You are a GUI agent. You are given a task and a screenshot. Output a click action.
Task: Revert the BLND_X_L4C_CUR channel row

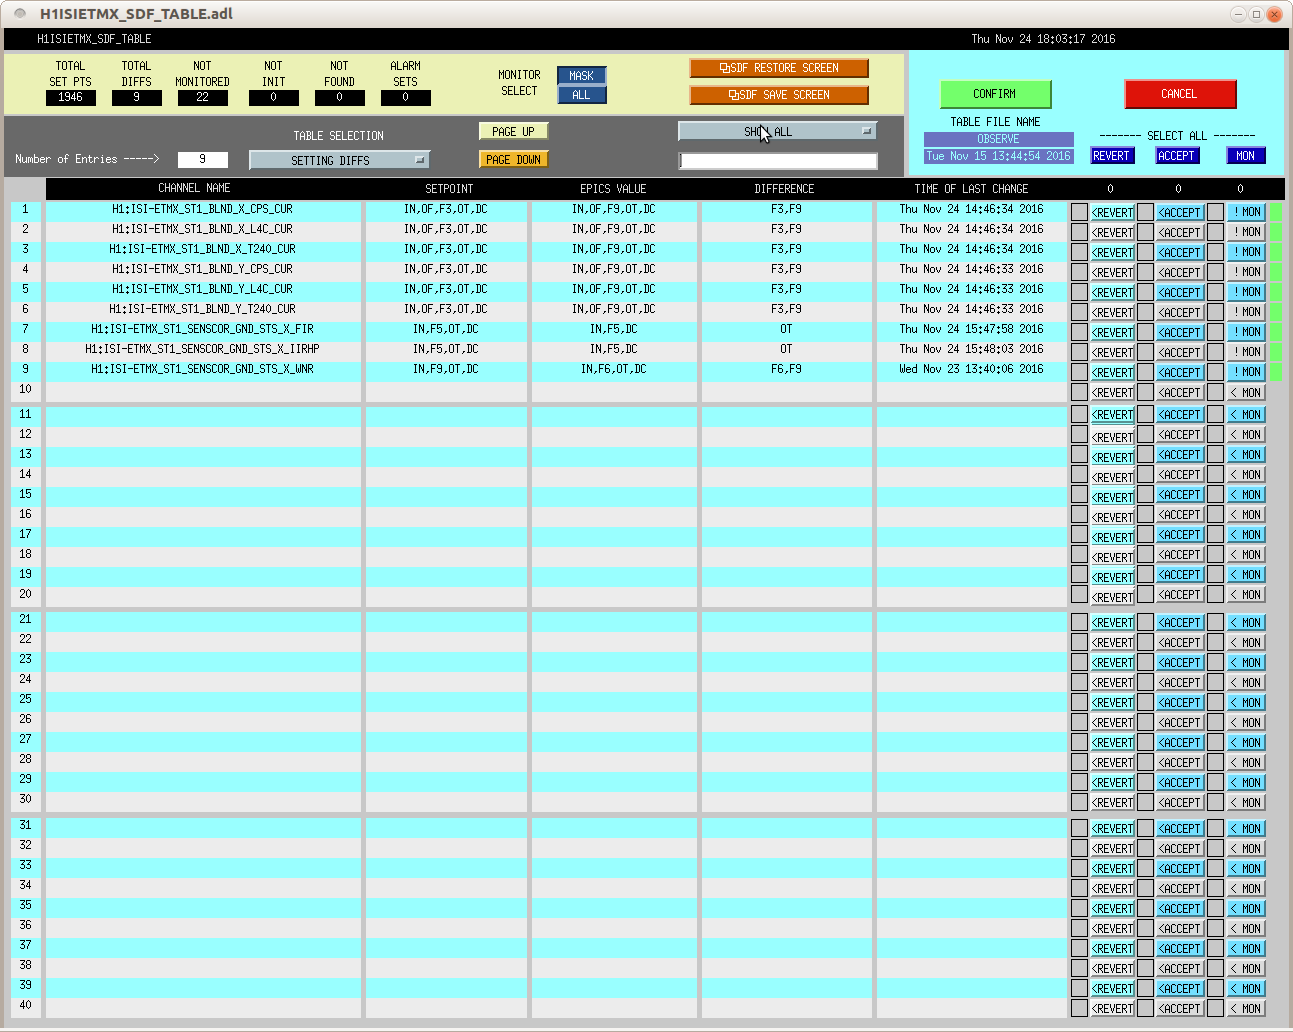click(1113, 232)
